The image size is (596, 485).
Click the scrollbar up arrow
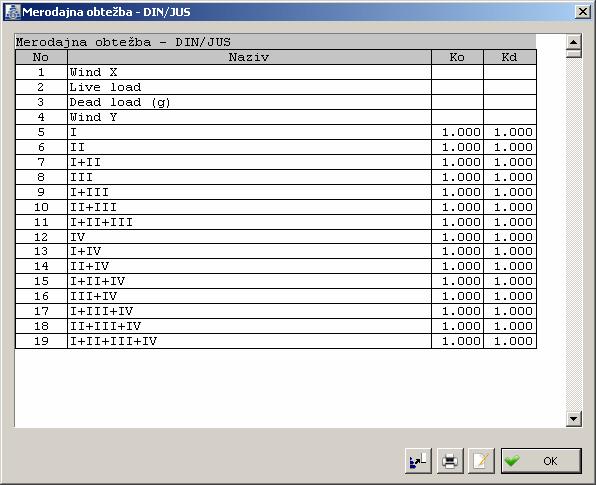pos(574,41)
